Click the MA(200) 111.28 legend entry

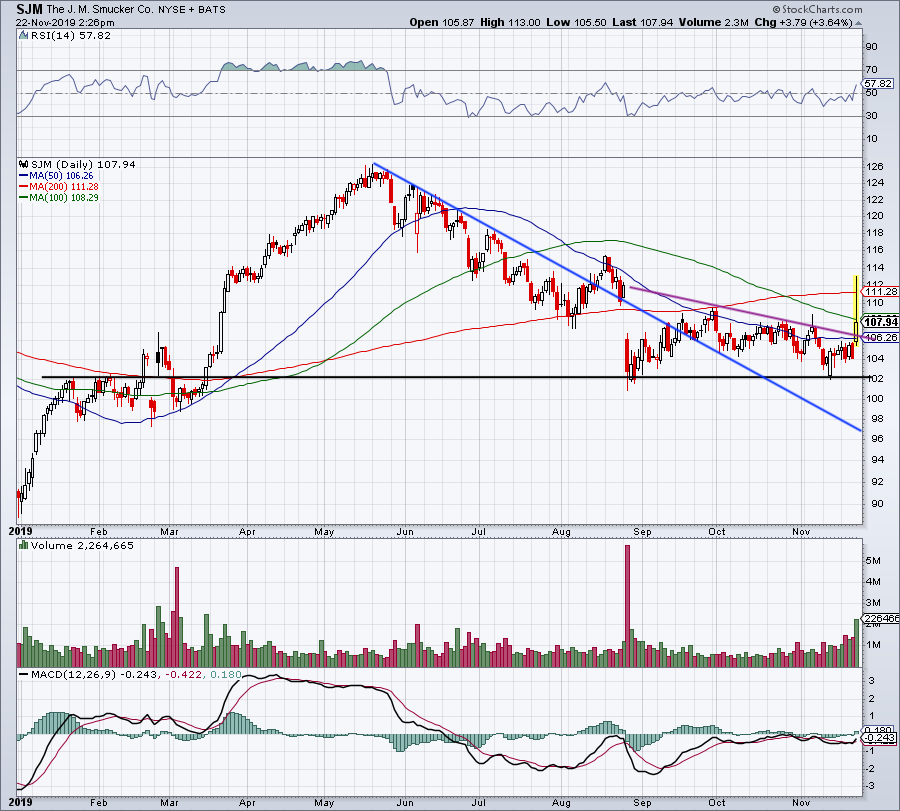59,187
